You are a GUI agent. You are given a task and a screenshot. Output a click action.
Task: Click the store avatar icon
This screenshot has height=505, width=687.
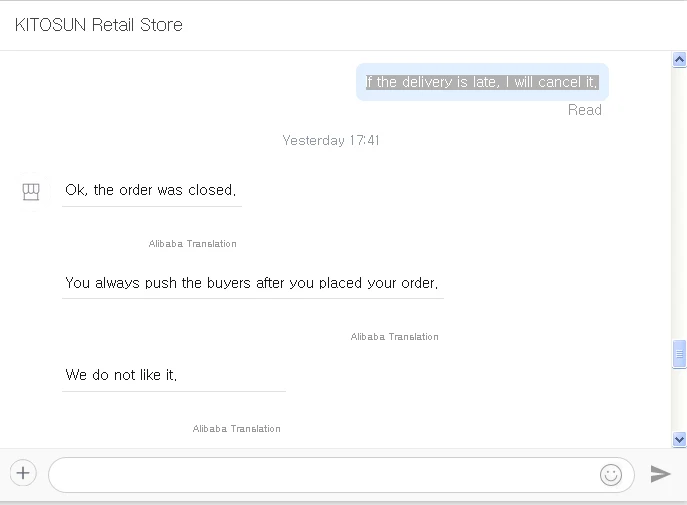click(31, 191)
